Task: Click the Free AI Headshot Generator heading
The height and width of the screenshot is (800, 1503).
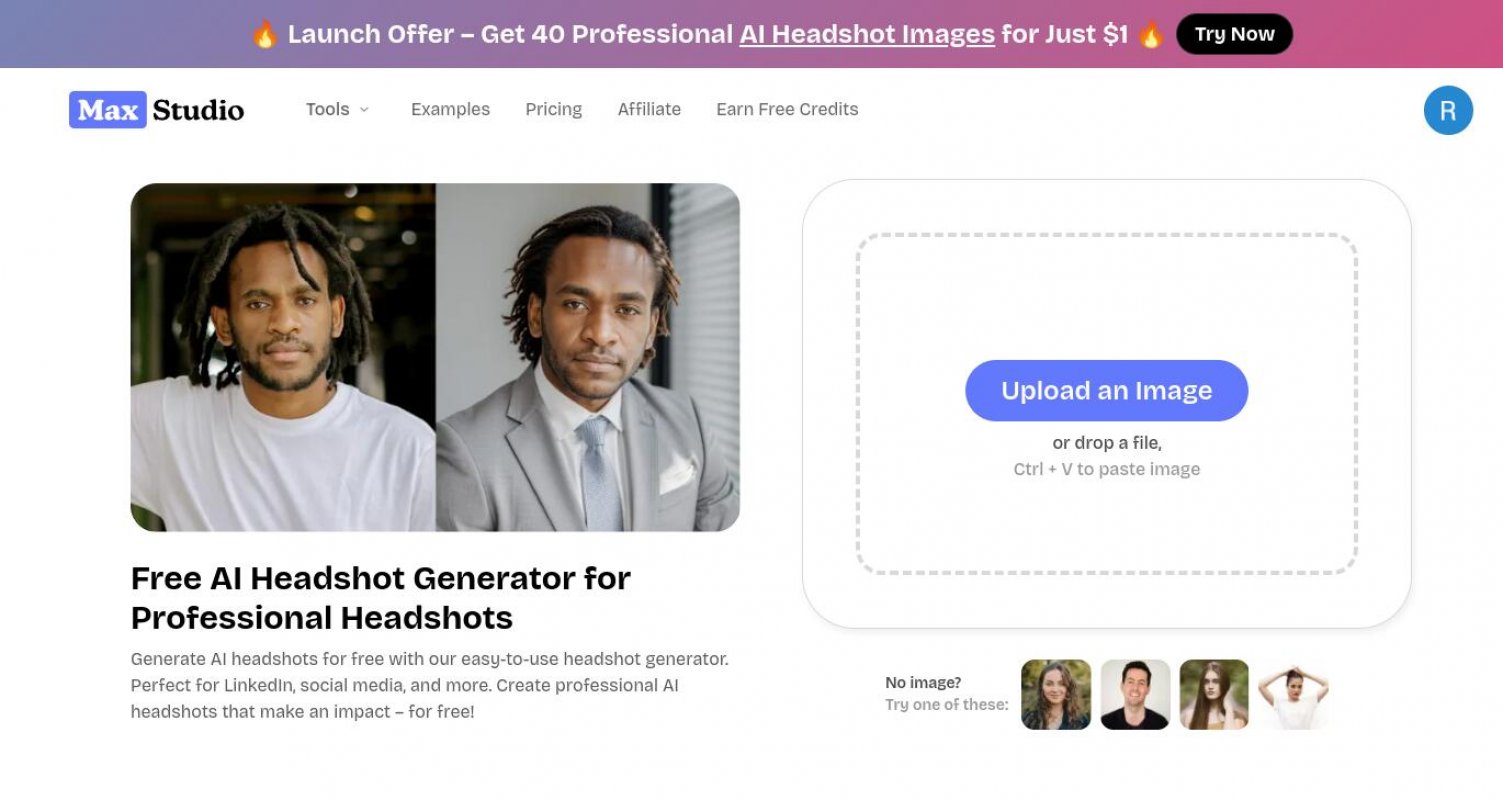Action: click(x=381, y=597)
